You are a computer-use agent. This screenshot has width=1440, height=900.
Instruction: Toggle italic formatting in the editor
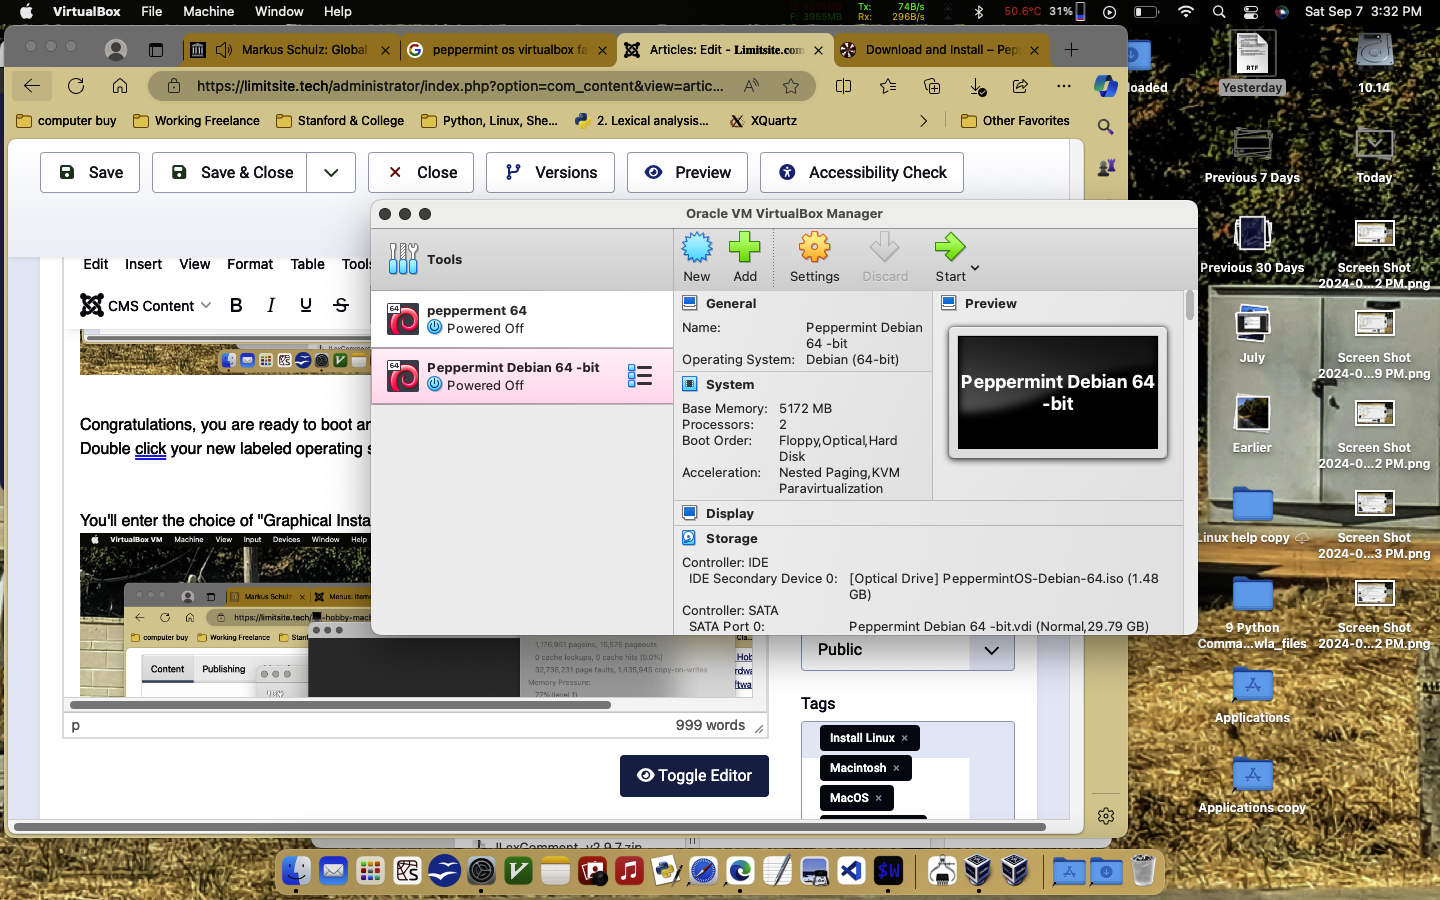click(271, 306)
